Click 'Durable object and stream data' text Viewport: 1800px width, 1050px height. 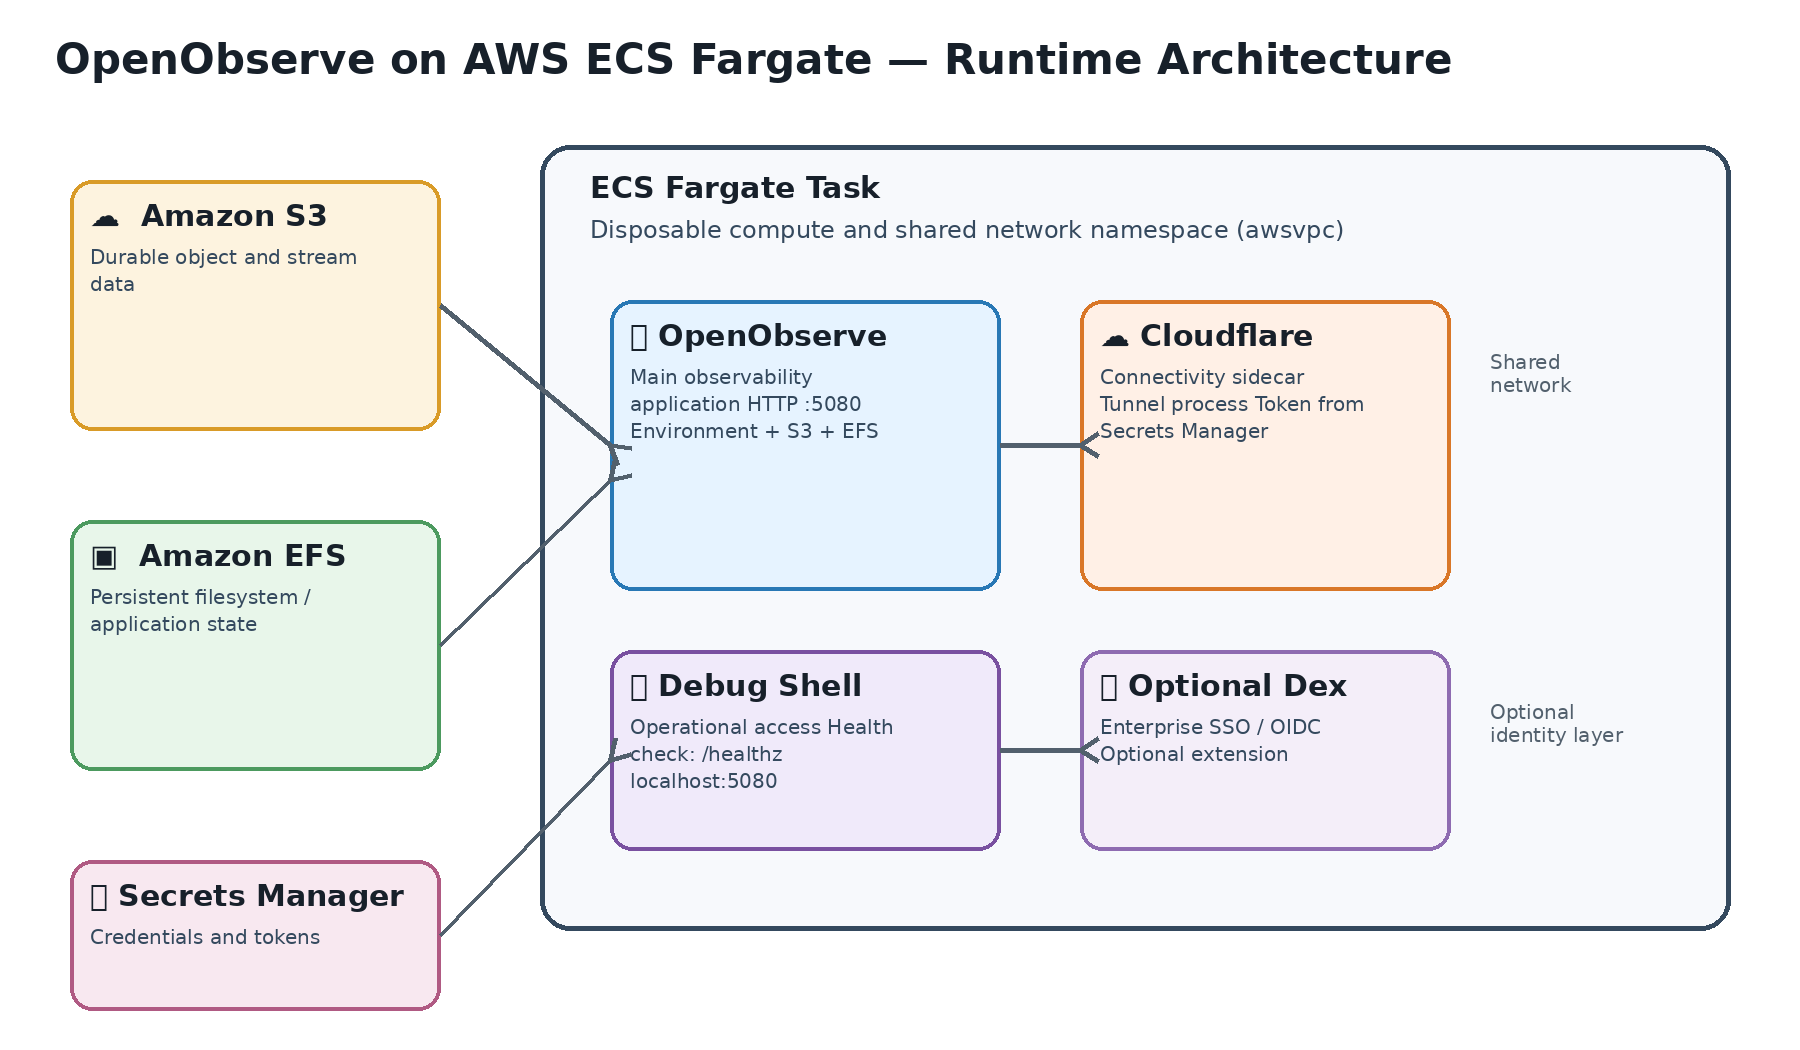click(x=223, y=270)
